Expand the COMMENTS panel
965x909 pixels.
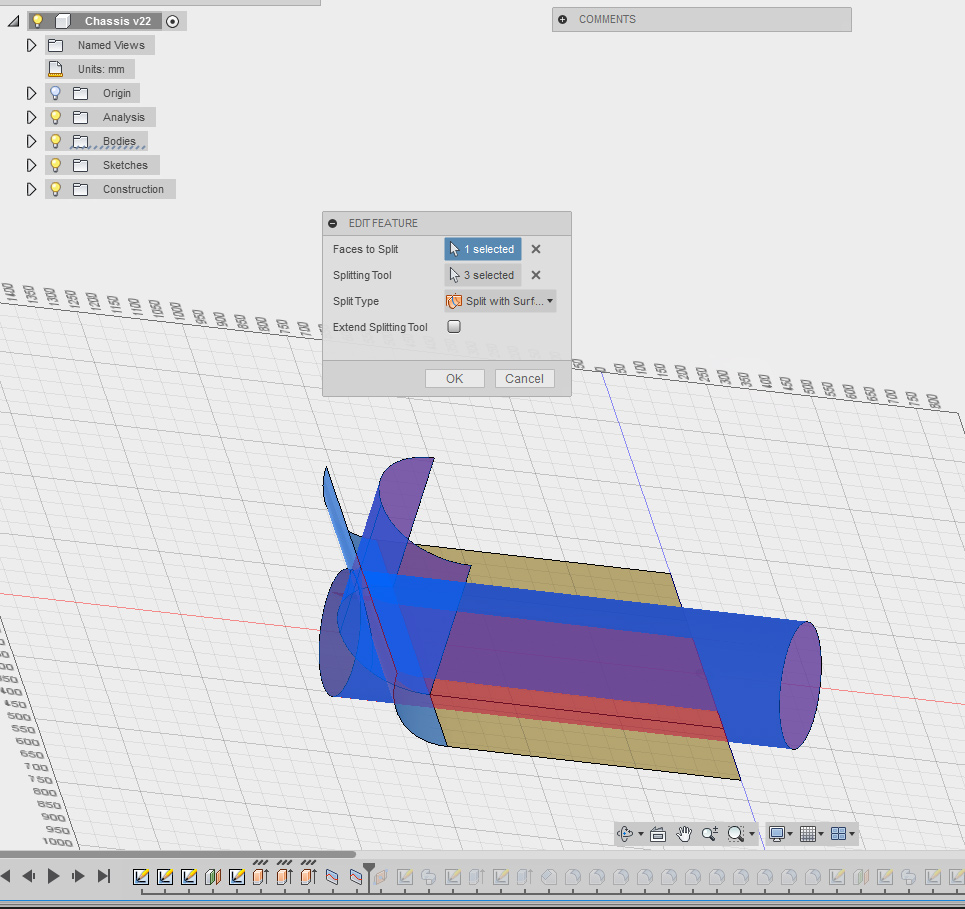[x=563, y=19]
